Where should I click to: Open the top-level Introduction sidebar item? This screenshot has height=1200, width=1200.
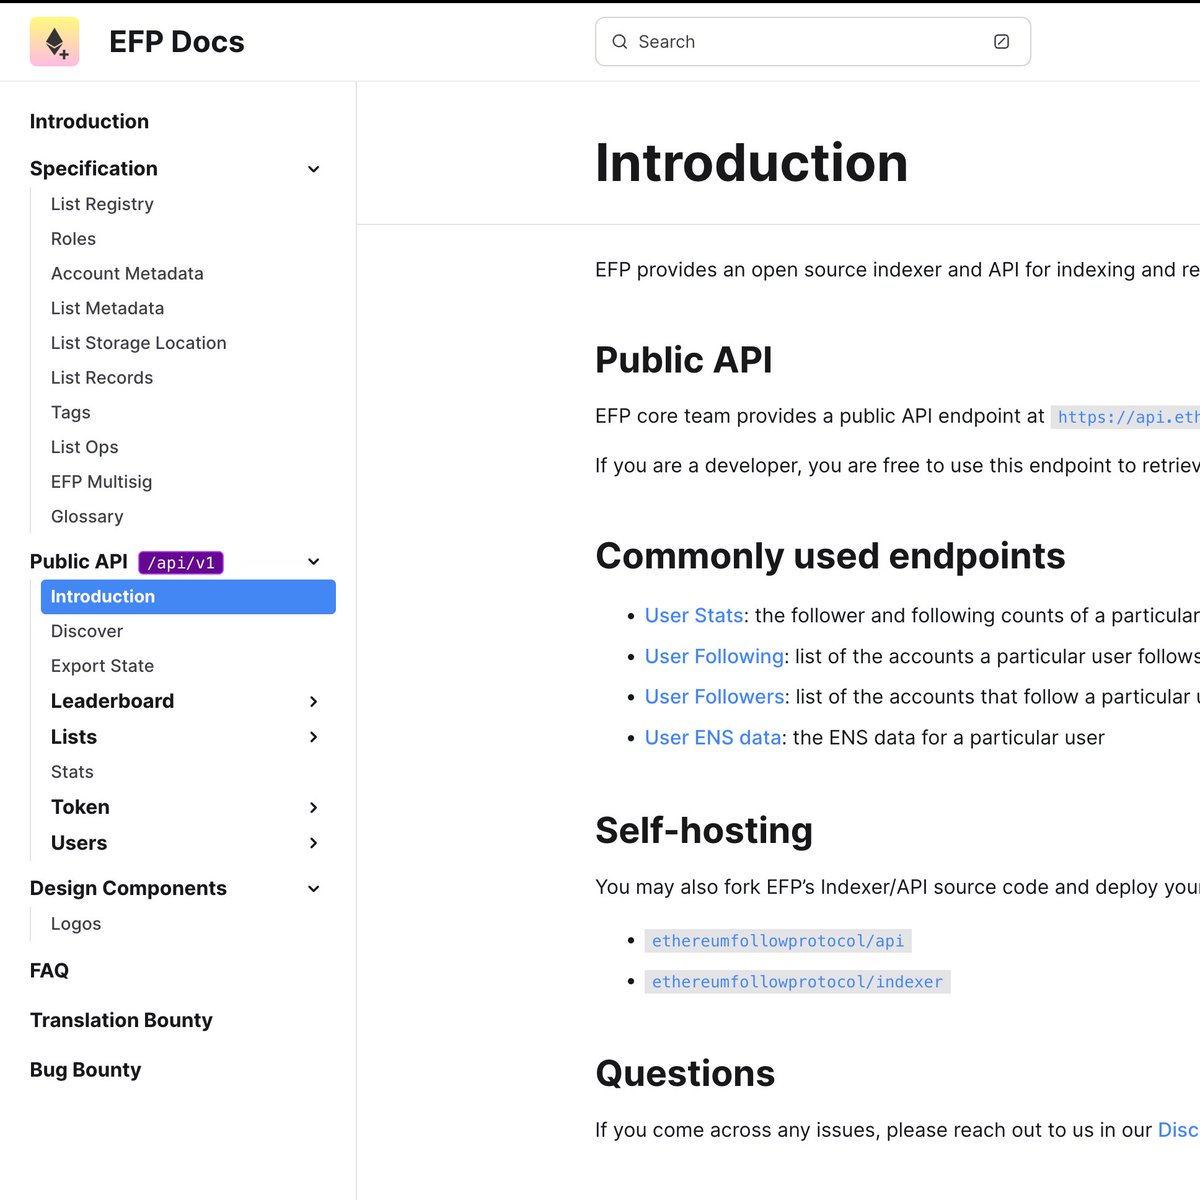(x=89, y=122)
